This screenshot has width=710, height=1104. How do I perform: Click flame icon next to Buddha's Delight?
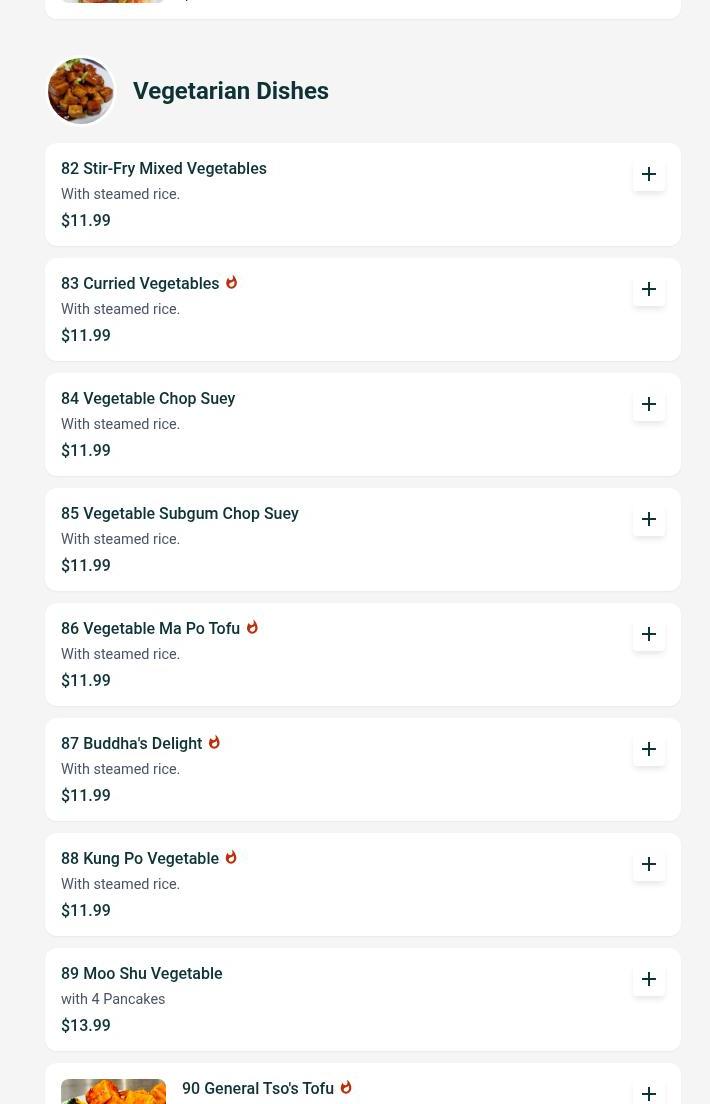coord(214,743)
